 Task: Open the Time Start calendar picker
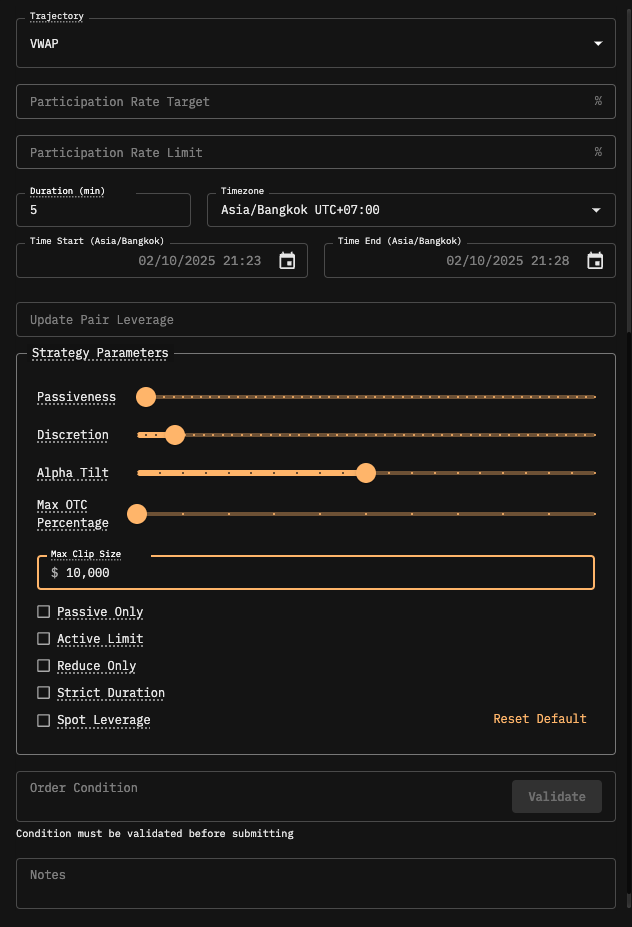click(287, 261)
